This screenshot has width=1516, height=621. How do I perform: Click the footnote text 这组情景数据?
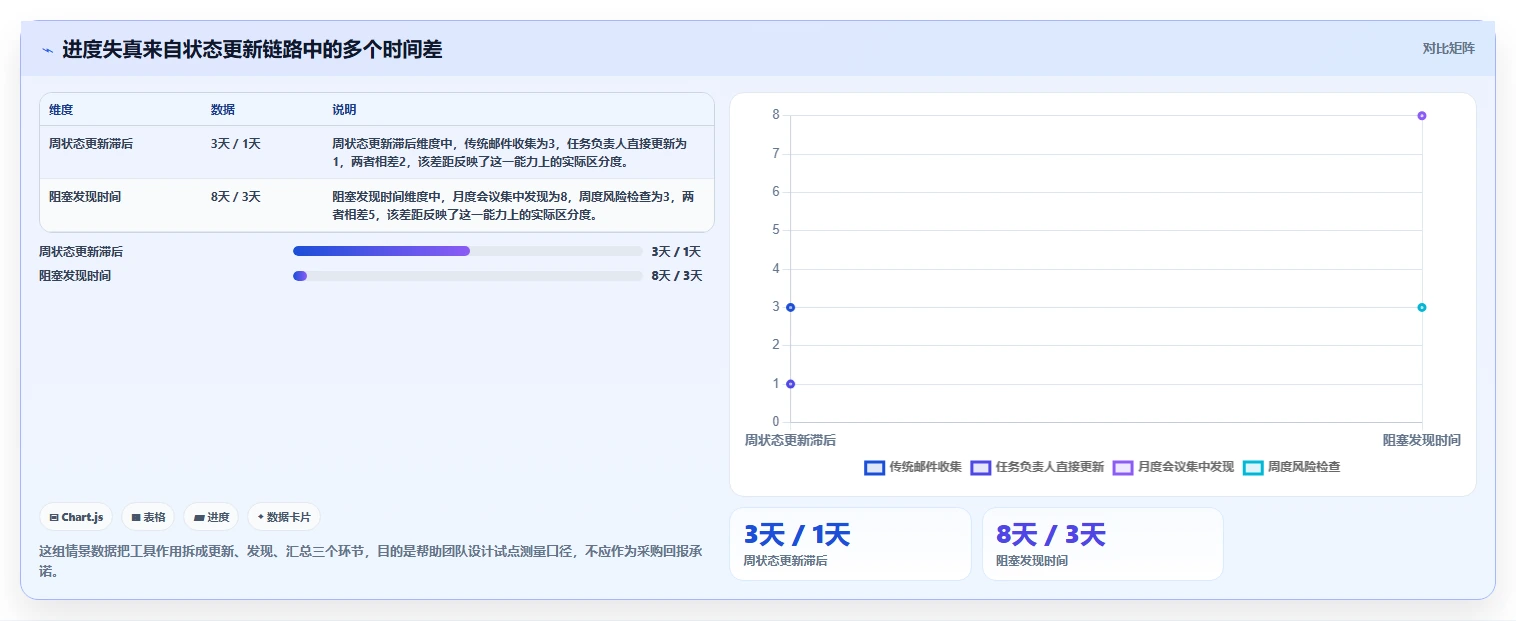point(370,560)
